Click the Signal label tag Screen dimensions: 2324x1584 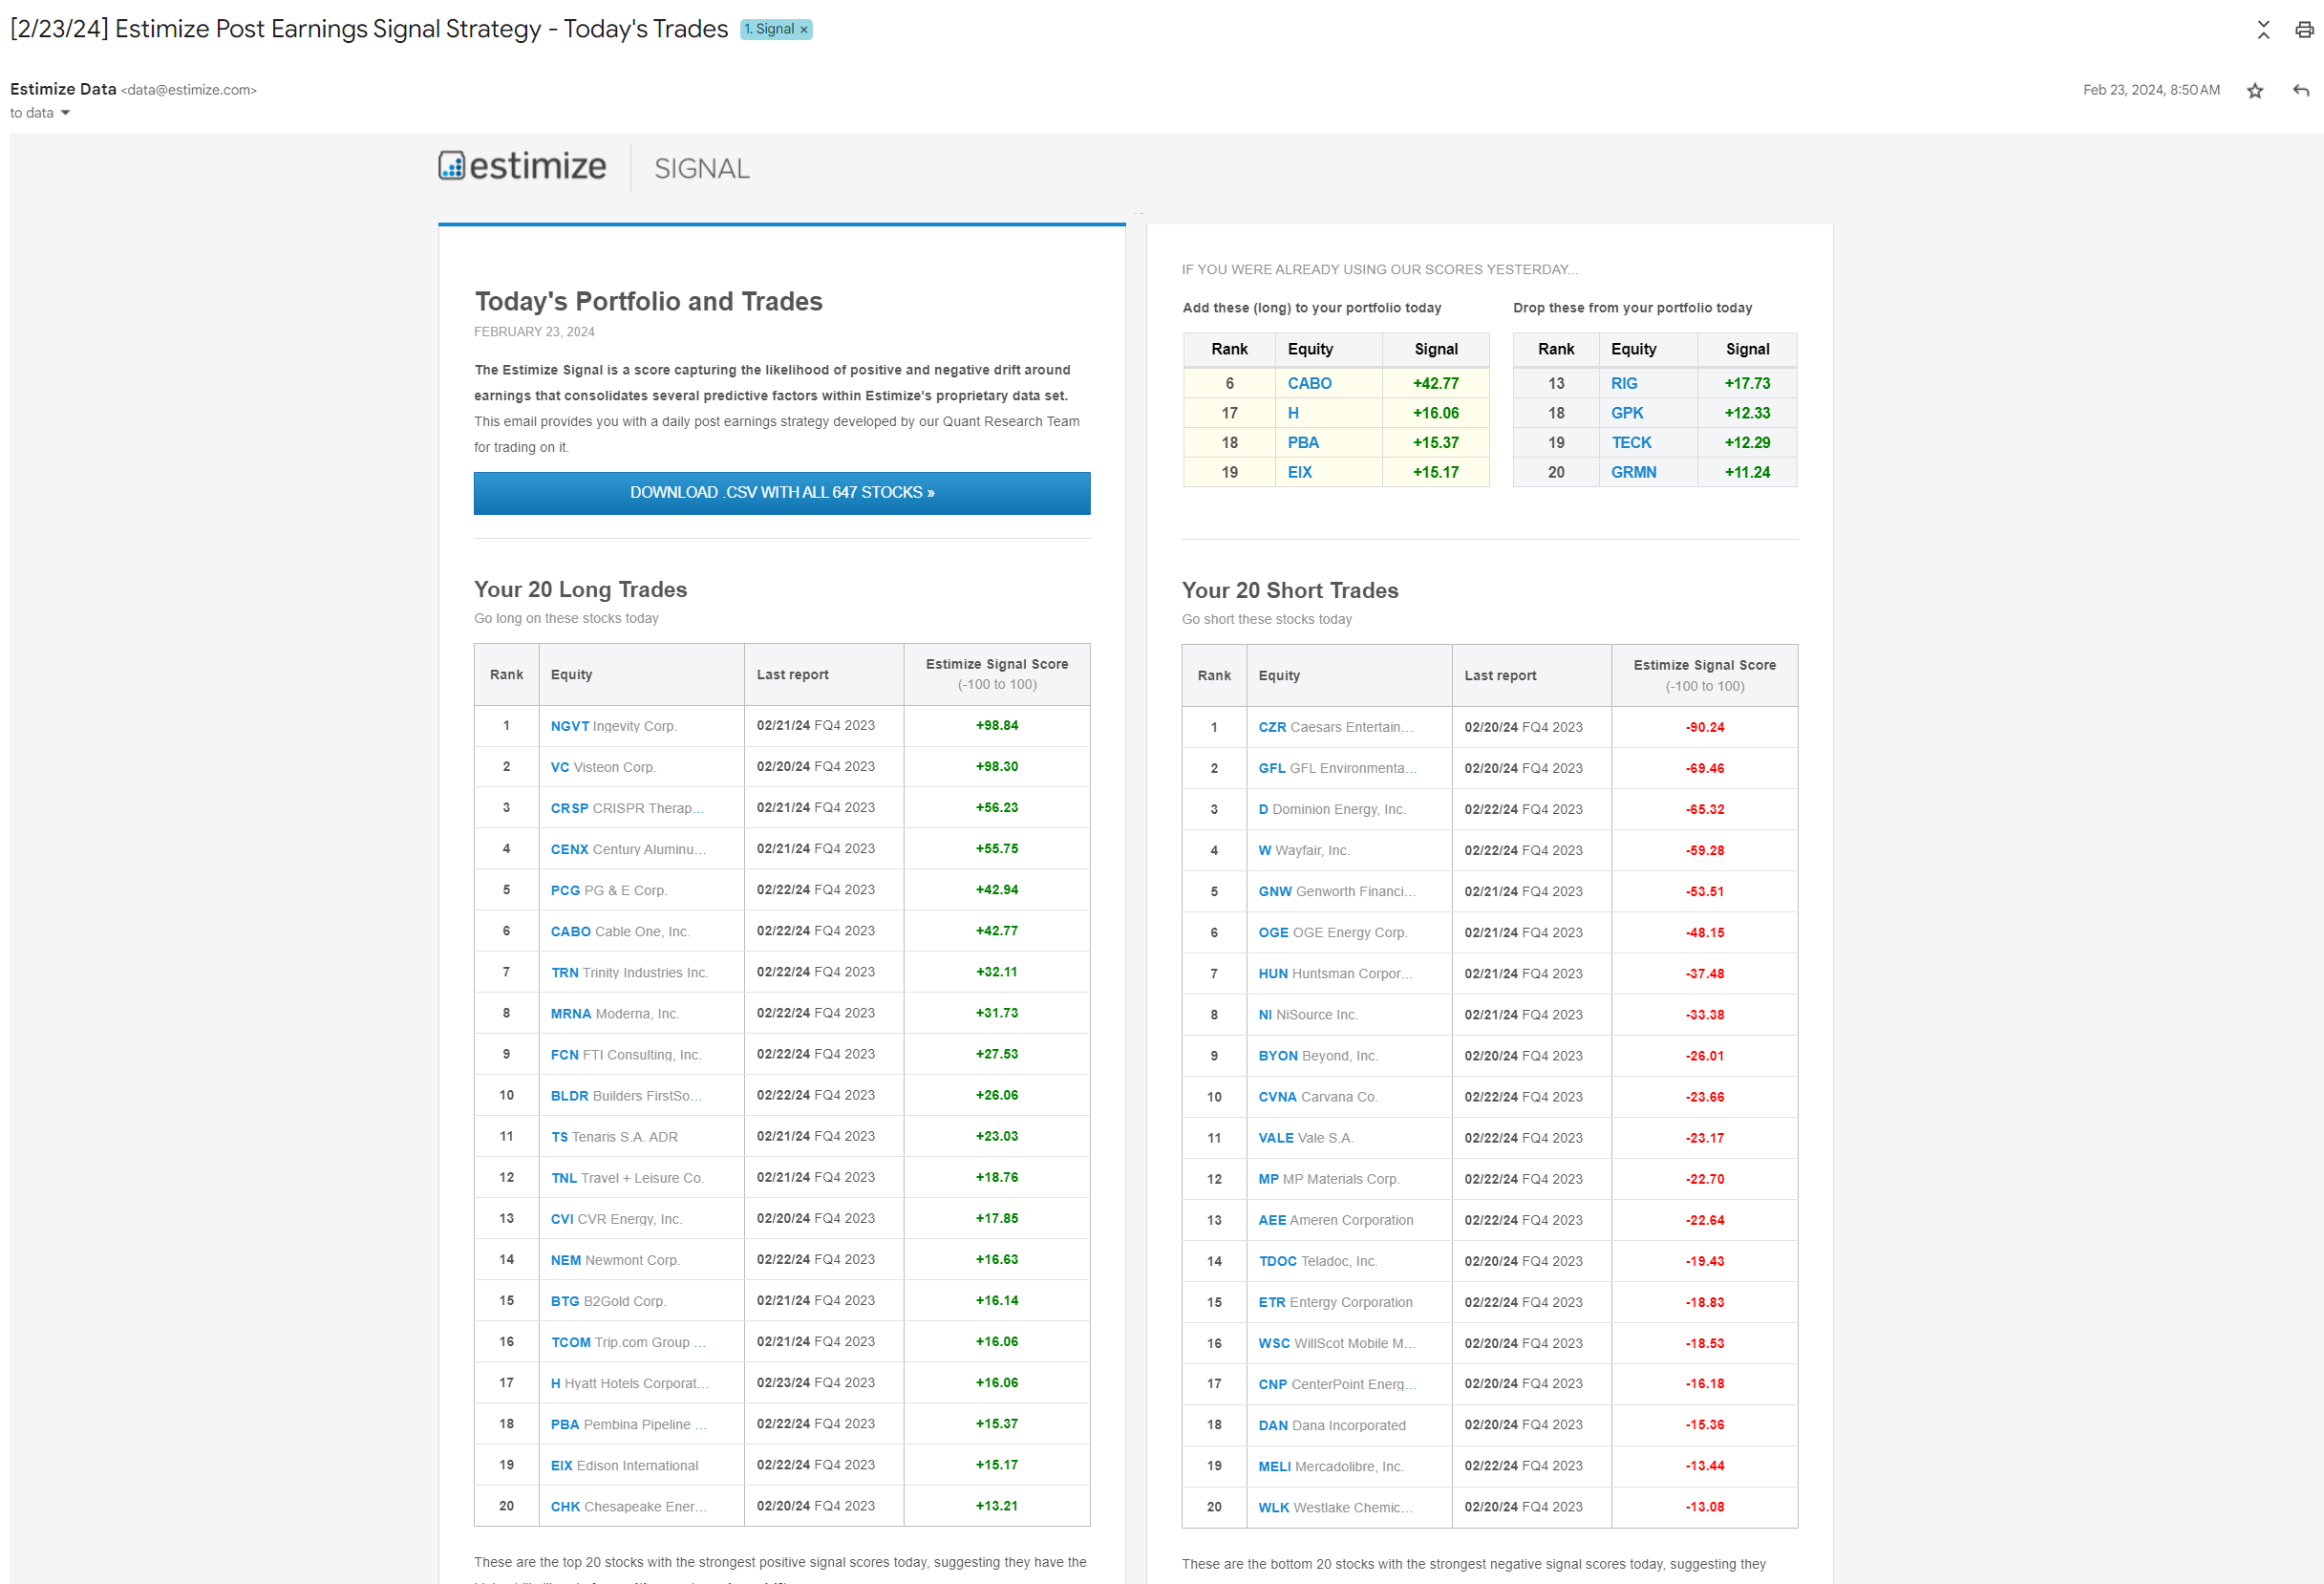[768, 30]
